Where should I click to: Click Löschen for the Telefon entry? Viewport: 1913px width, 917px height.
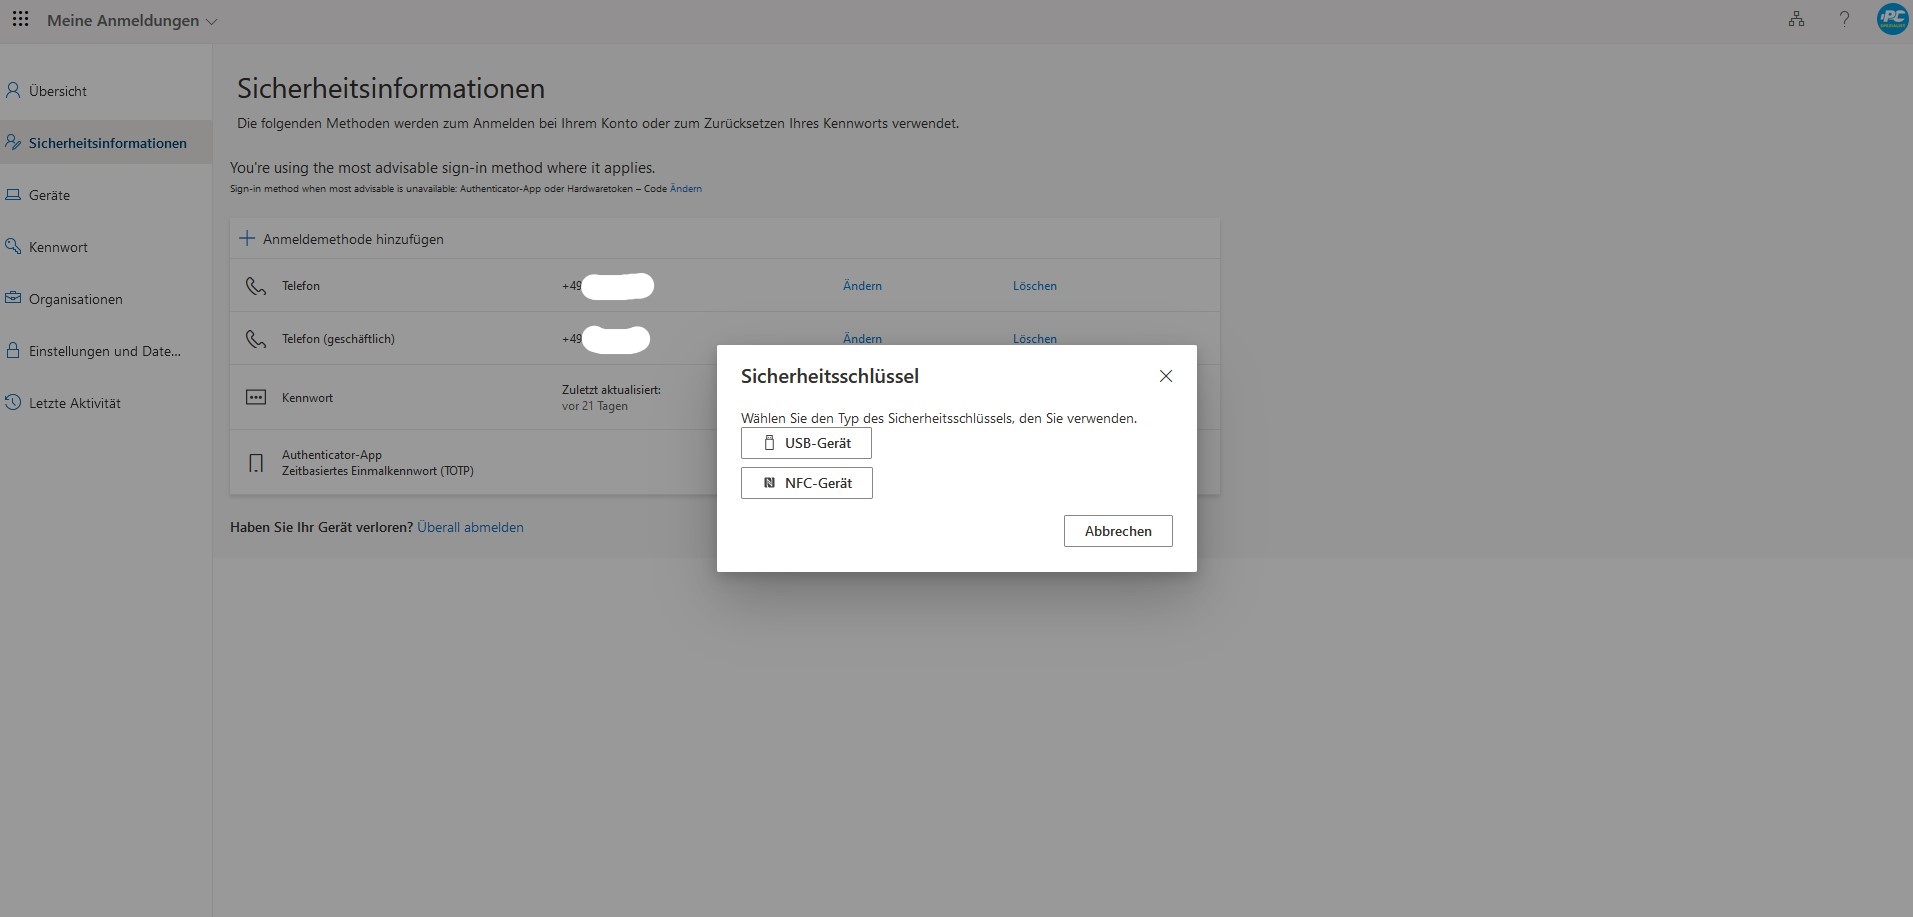click(x=1034, y=286)
